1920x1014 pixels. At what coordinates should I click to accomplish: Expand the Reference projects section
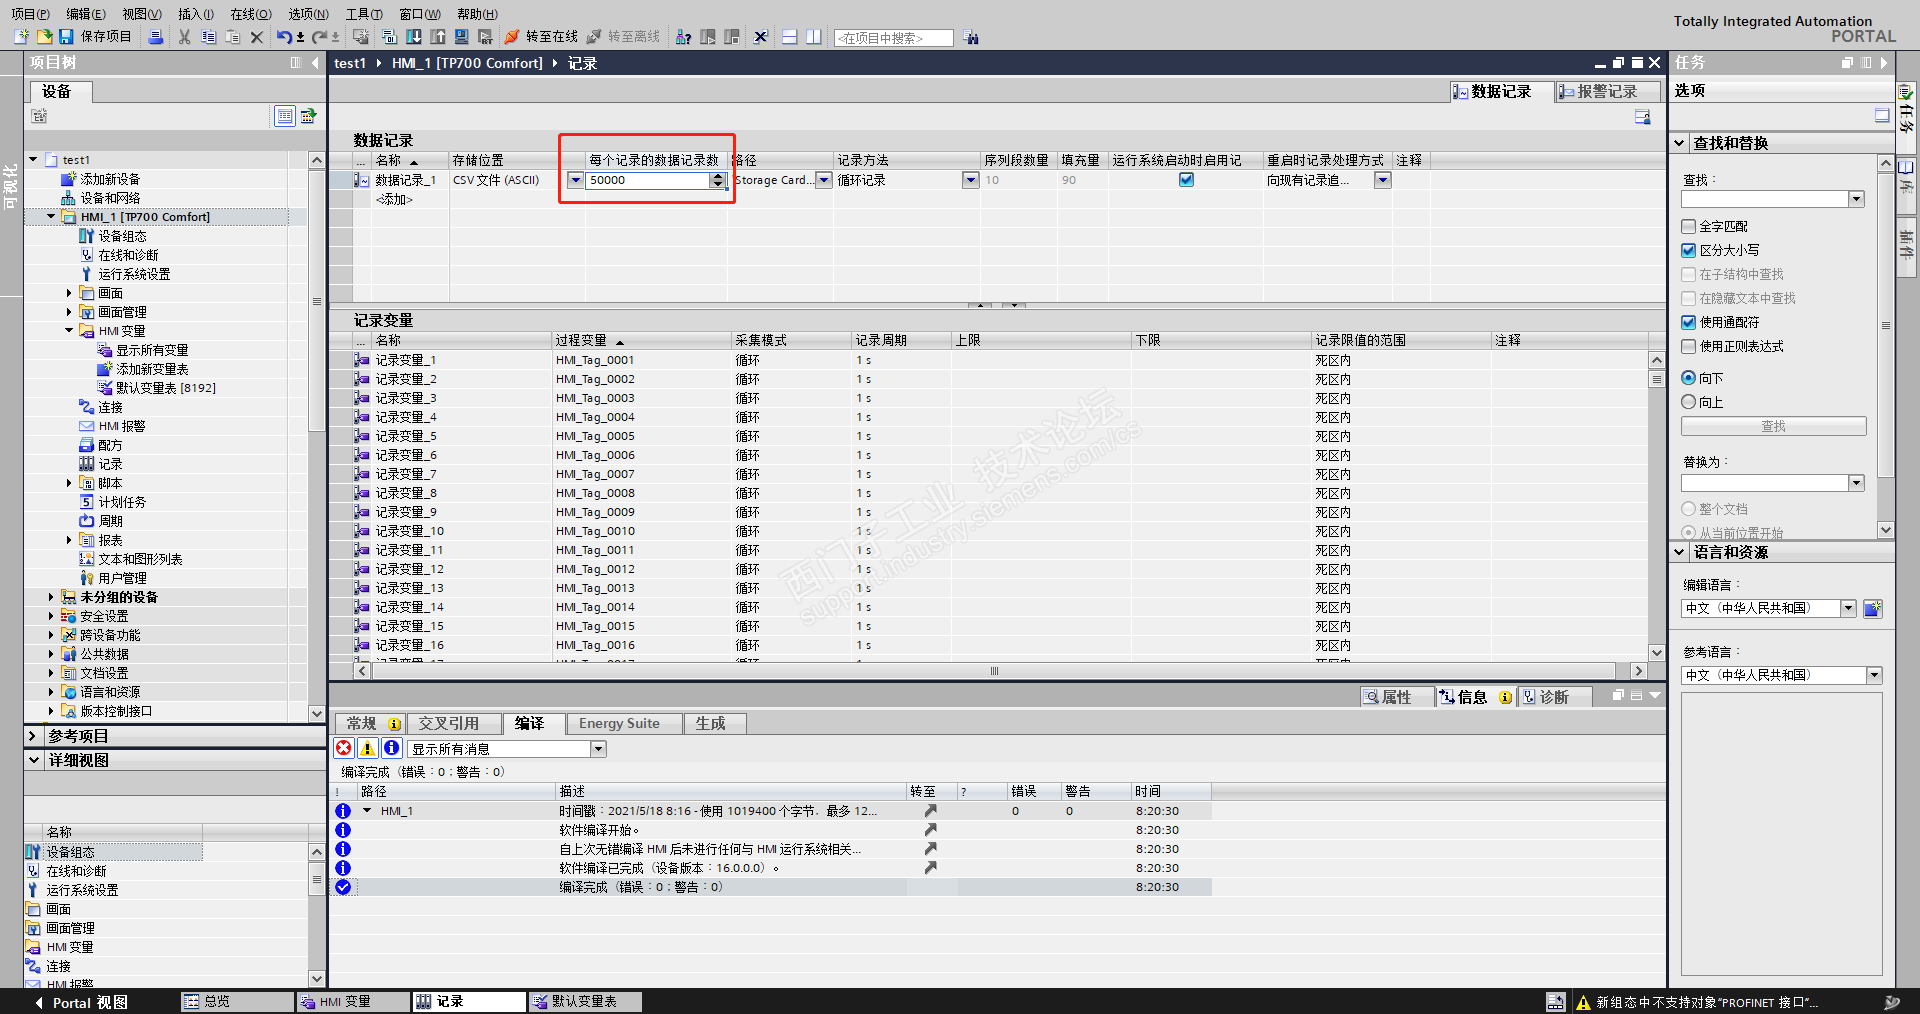click(x=32, y=736)
